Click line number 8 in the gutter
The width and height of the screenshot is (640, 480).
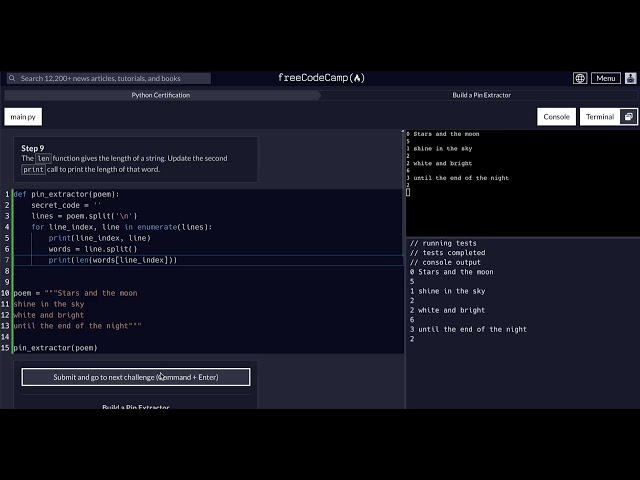click(x=7, y=271)
